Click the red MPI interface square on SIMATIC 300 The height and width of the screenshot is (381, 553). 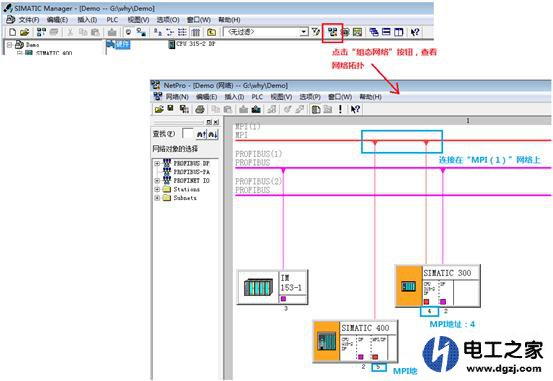point(426,302)
